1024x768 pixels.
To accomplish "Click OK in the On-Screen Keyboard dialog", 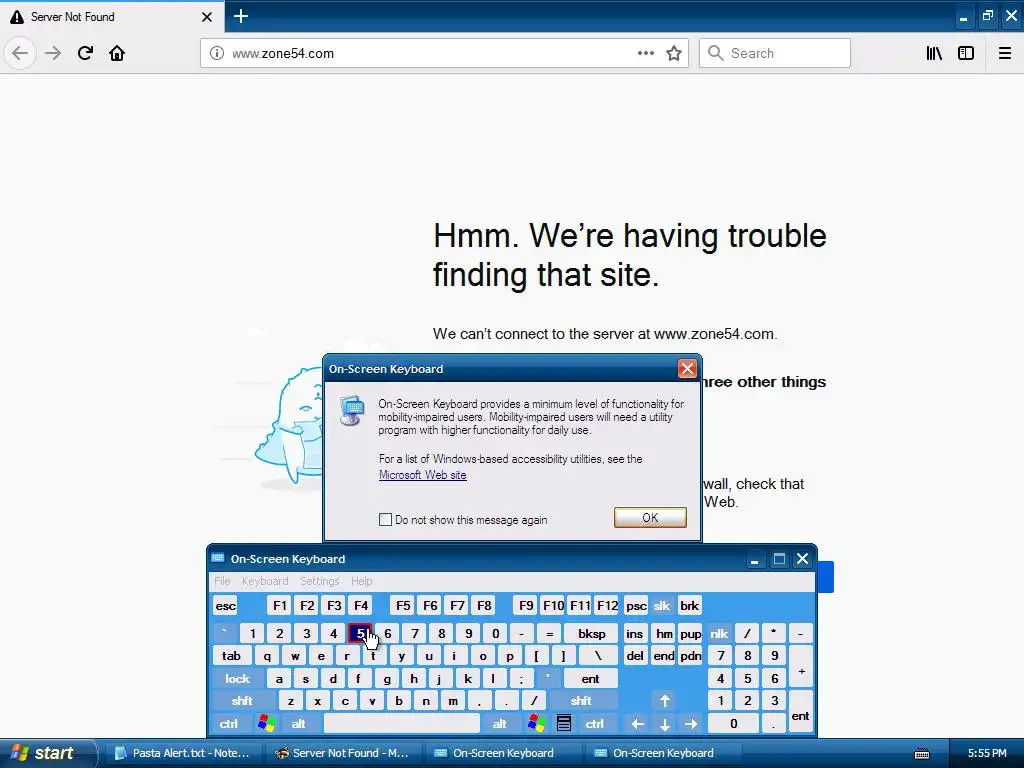I will pyautogui.click(x=650, y=517).
